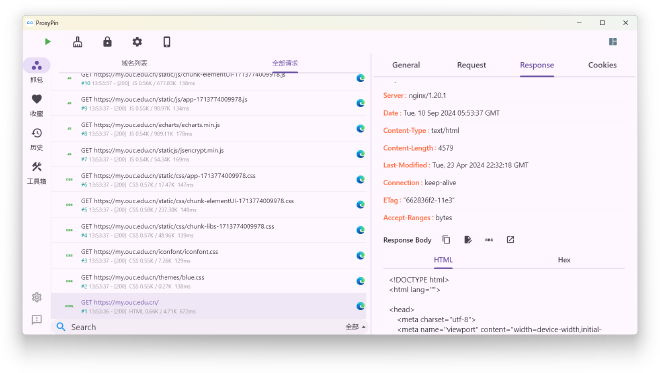This screenshot has height=373, width=660.
Task: Toggle panel layout icon at top right
Action: (613, 42)
